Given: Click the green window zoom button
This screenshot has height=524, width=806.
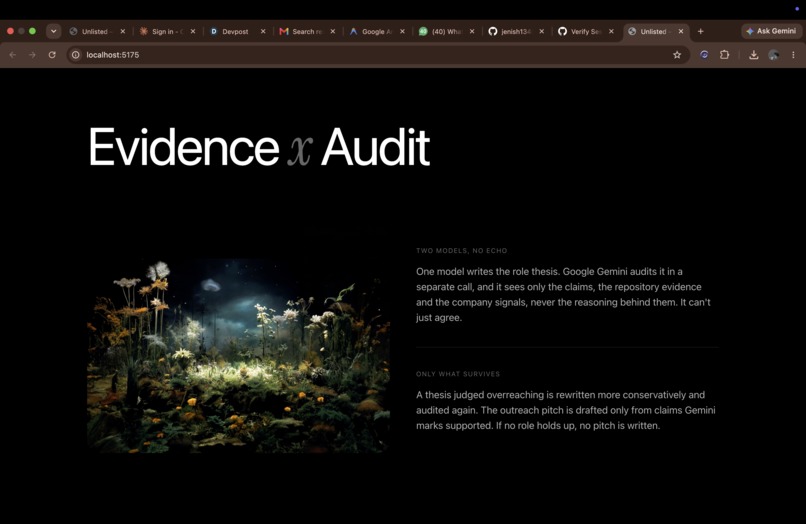Looking at the screenshot, I should click(32, 31).
